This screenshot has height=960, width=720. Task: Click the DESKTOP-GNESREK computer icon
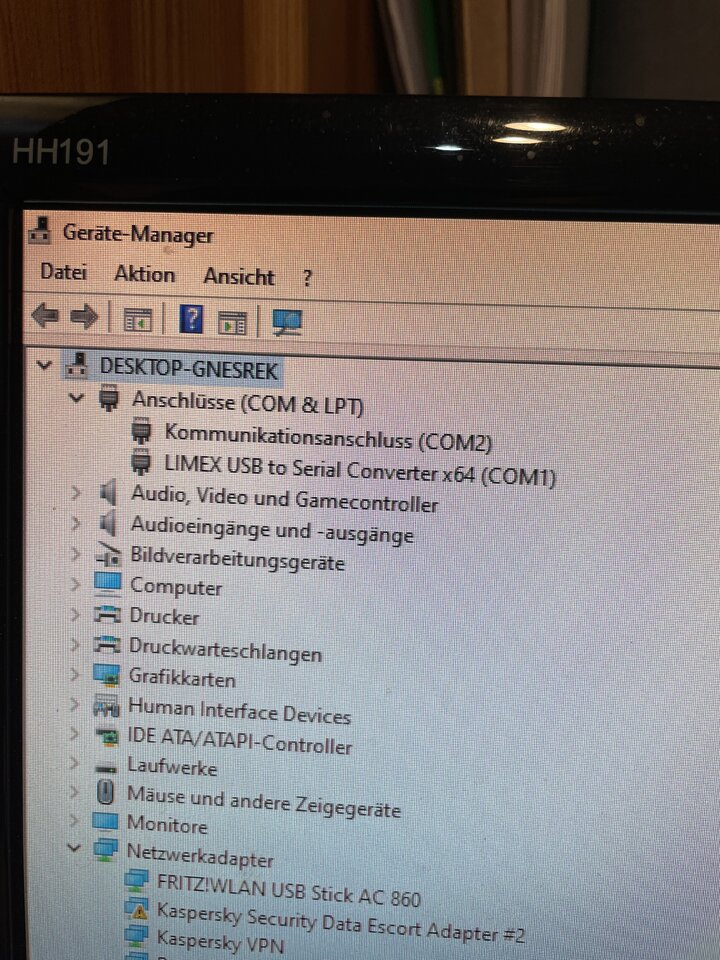77,364
